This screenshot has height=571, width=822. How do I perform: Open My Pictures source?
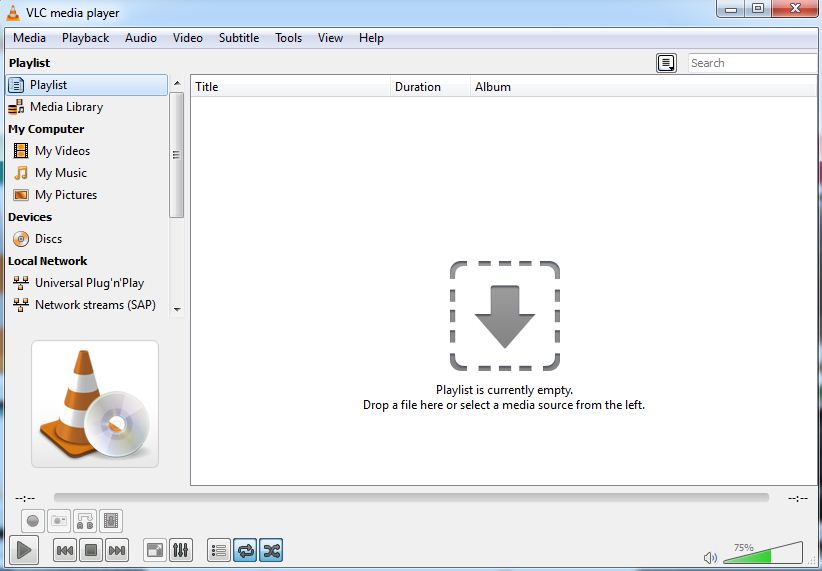coord(86,195)
